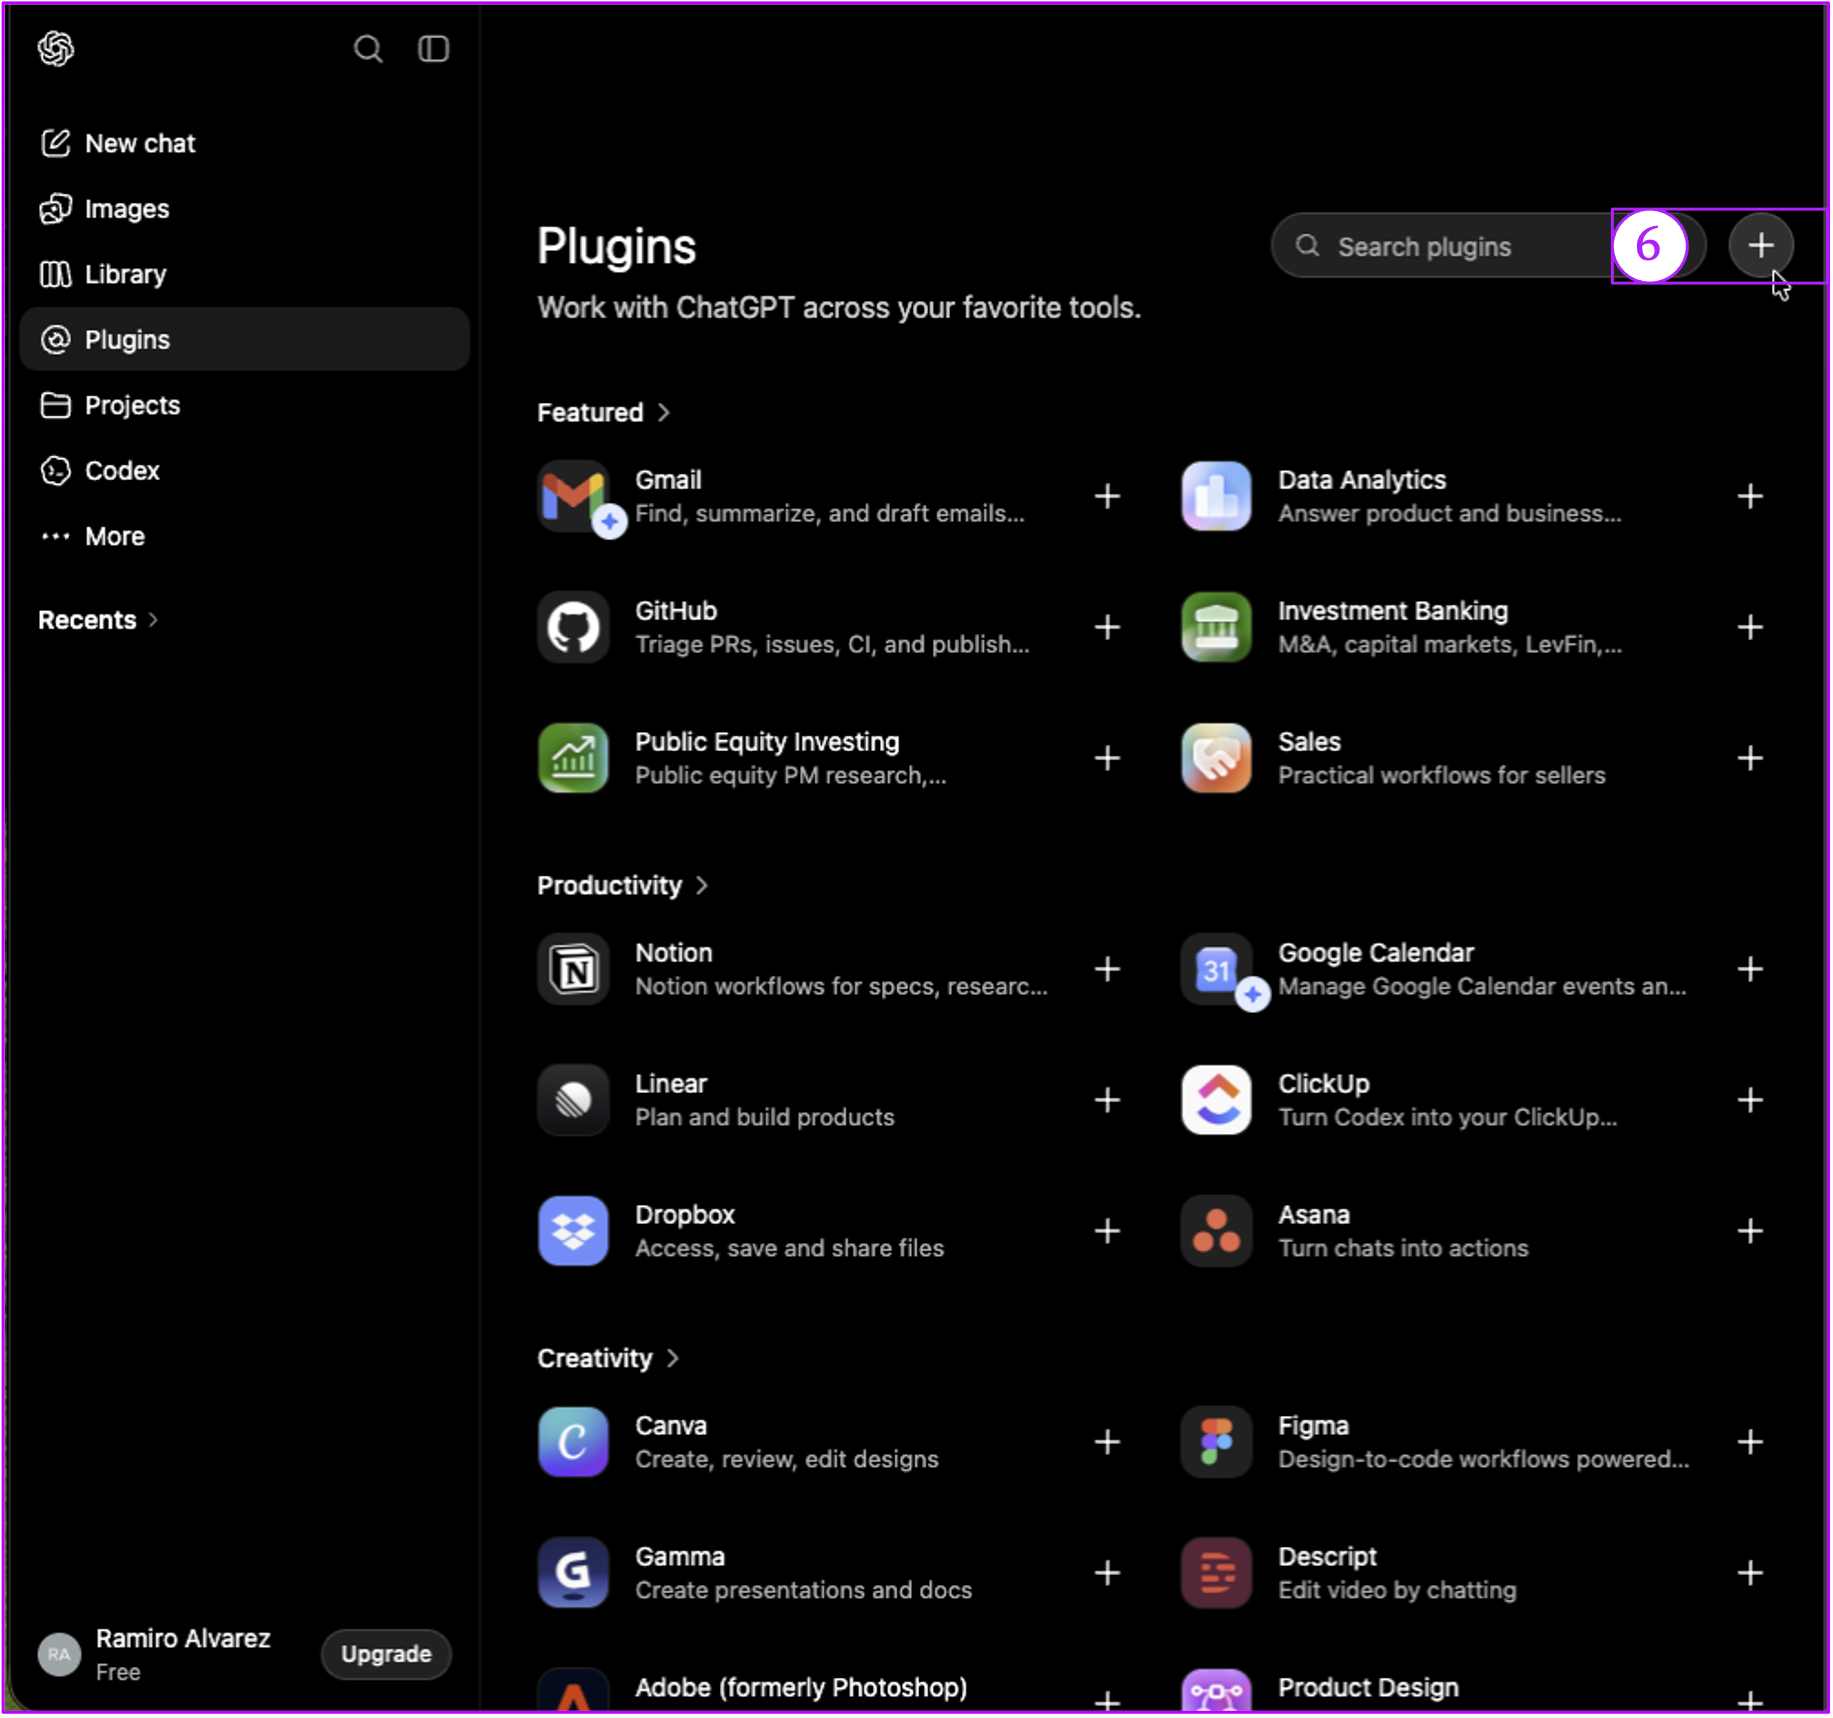The image size is (1833, 1718).
Task: Open the Canva plugin icon
Action: click(574, 1443)
